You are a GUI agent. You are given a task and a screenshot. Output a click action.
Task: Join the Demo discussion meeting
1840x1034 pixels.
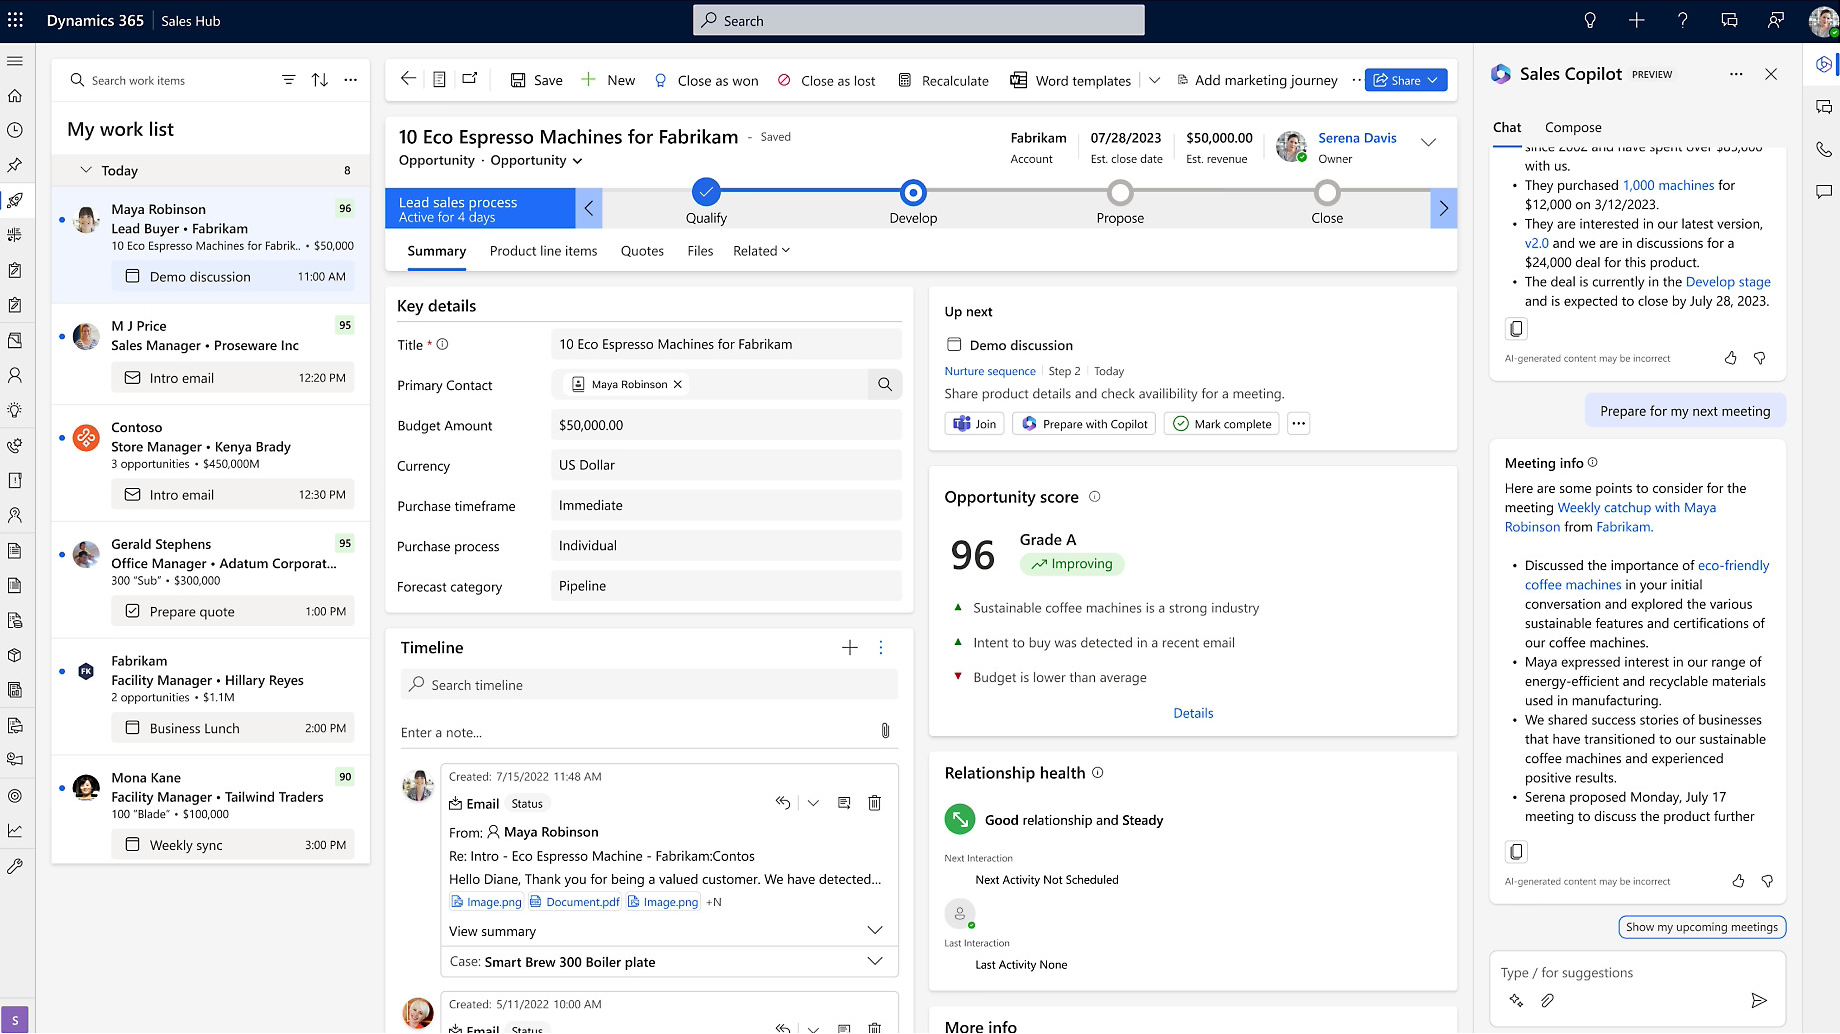click(x=974, y=424)
